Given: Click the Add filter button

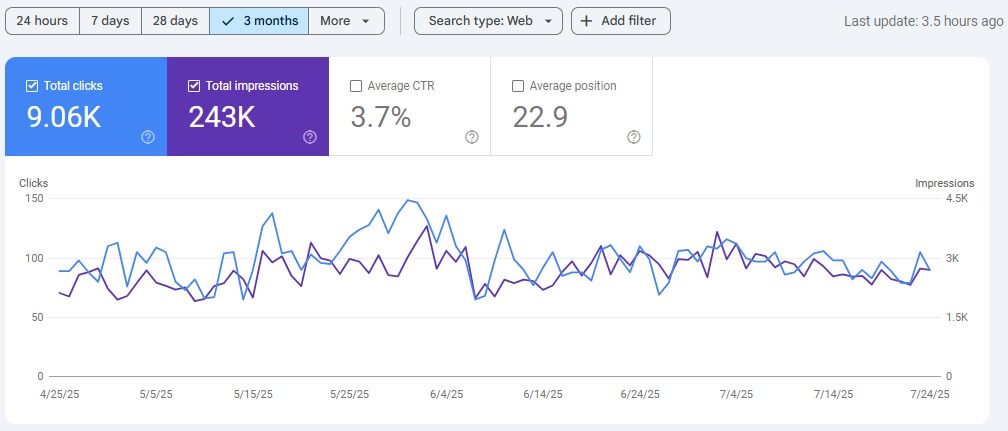Looking at the screenshot, I should click(620, 21).
